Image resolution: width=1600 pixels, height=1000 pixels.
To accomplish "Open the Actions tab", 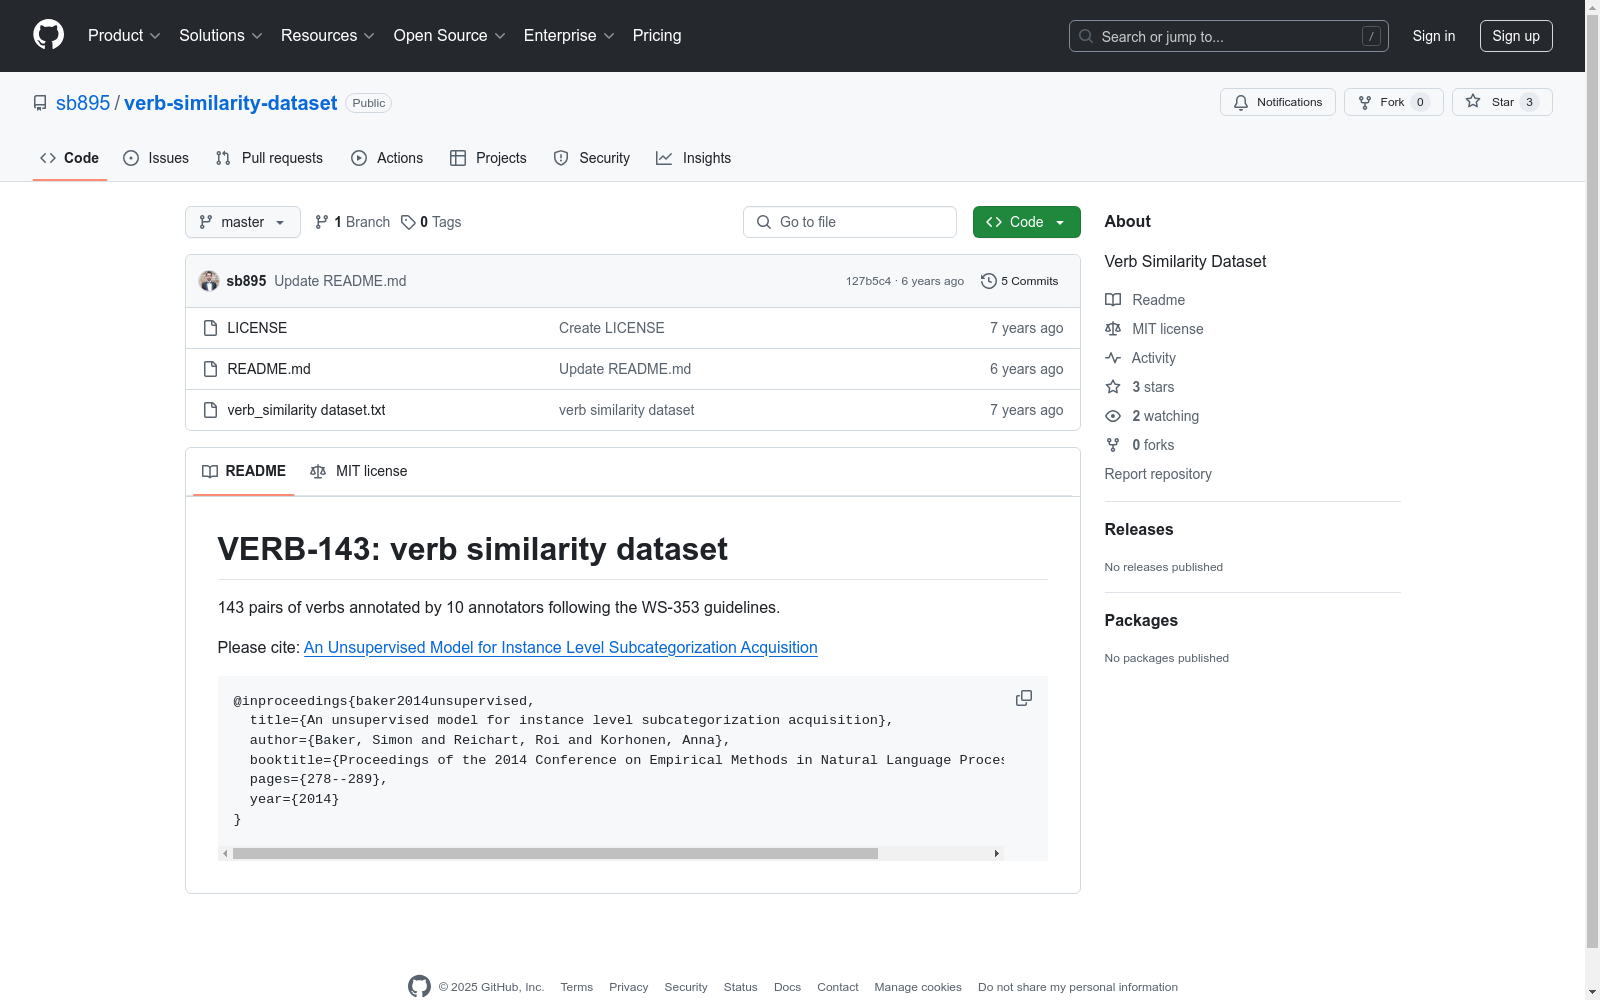I will (387, 158).
